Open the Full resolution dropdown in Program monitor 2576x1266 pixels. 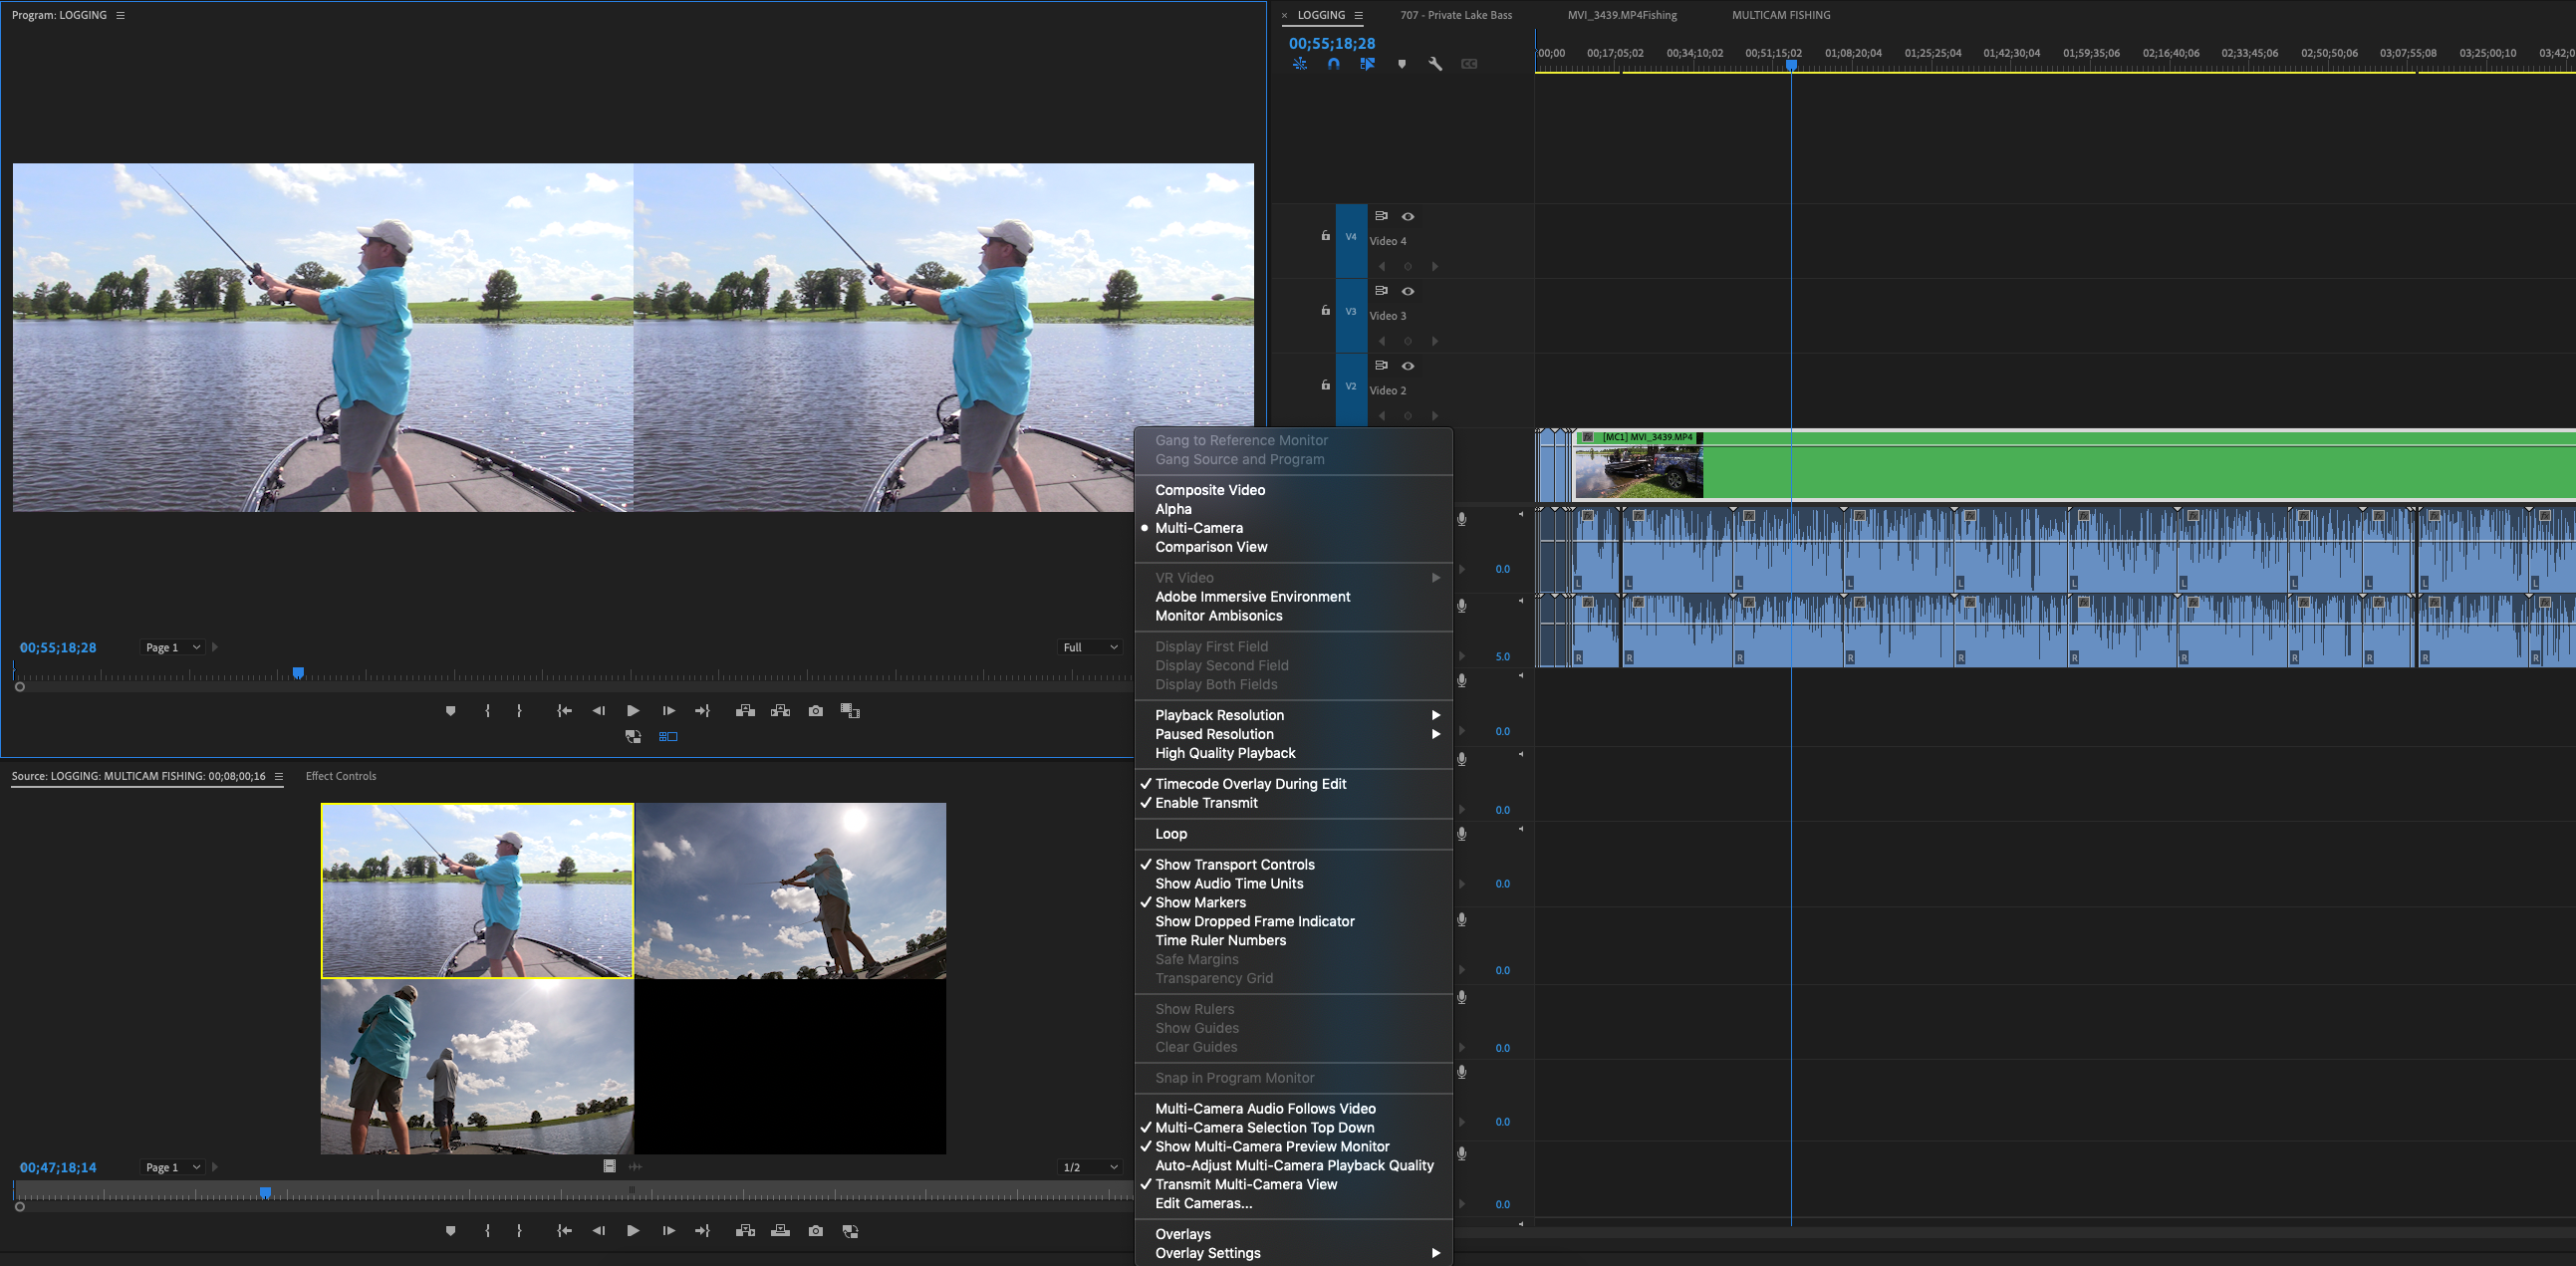[x=1089, y=647]
